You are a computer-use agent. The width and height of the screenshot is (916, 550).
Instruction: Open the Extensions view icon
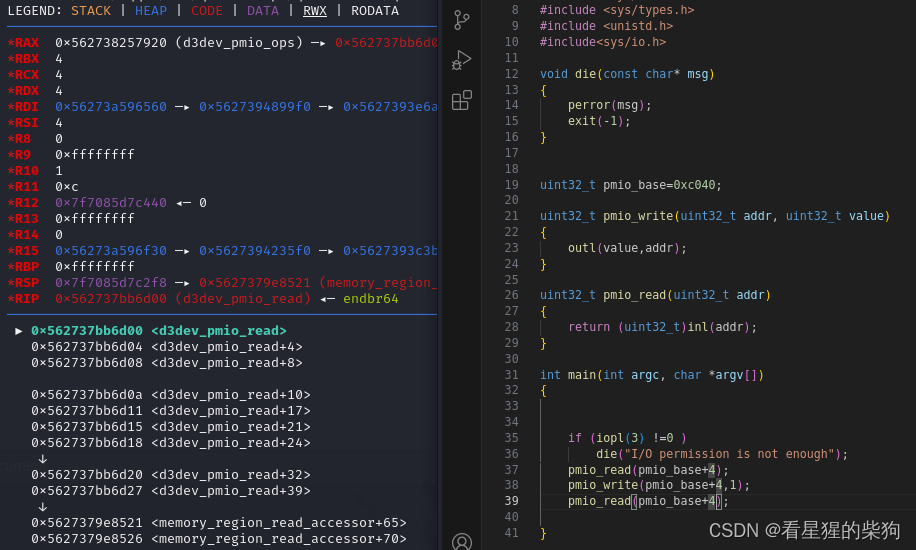pyautogui.click(x=462, y=100)
